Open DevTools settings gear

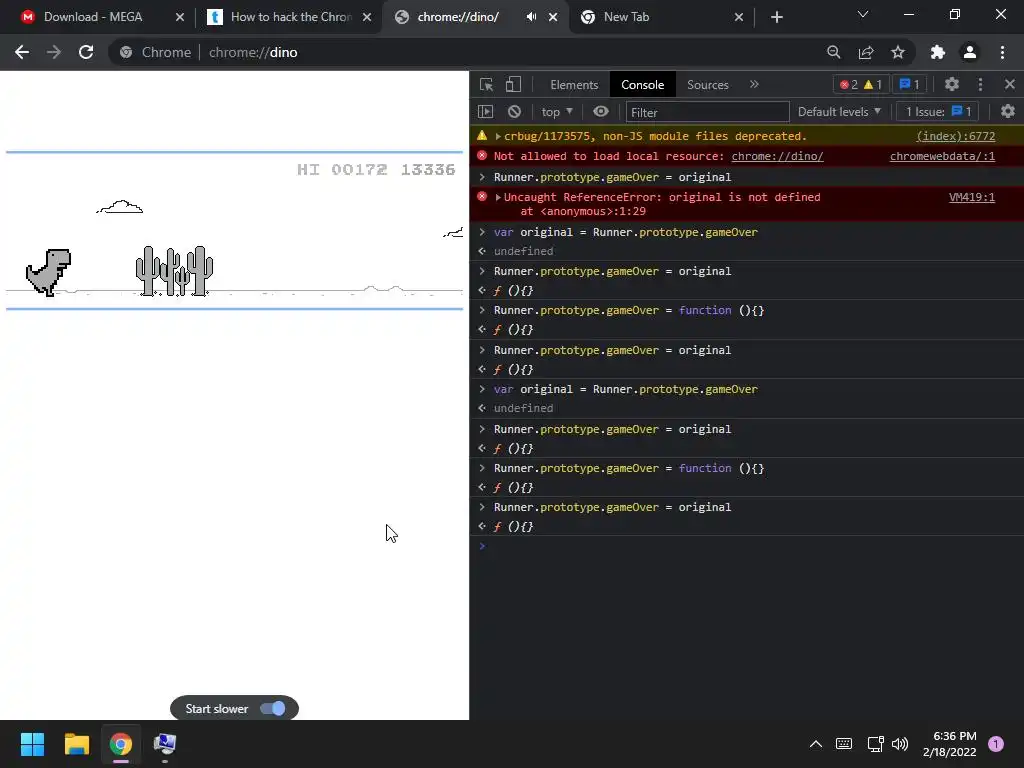coord(952,84)
